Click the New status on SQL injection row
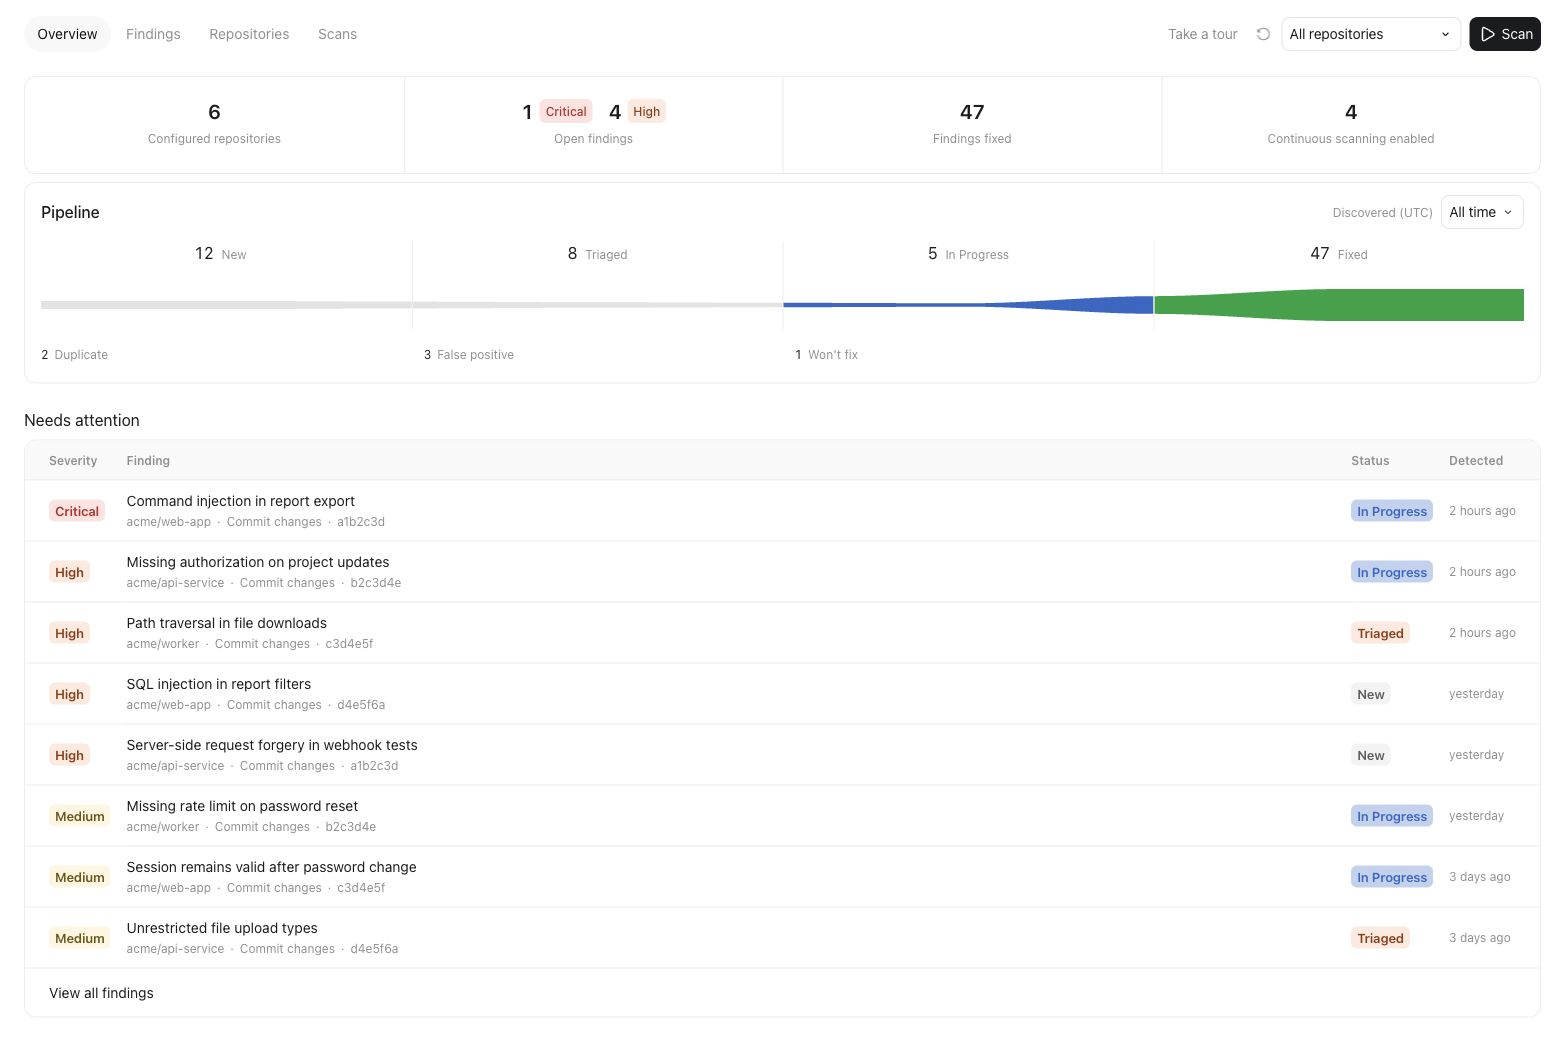Image resolution: width=1565 pixels, height=1042 pixels. click(x=1371, y=694)
